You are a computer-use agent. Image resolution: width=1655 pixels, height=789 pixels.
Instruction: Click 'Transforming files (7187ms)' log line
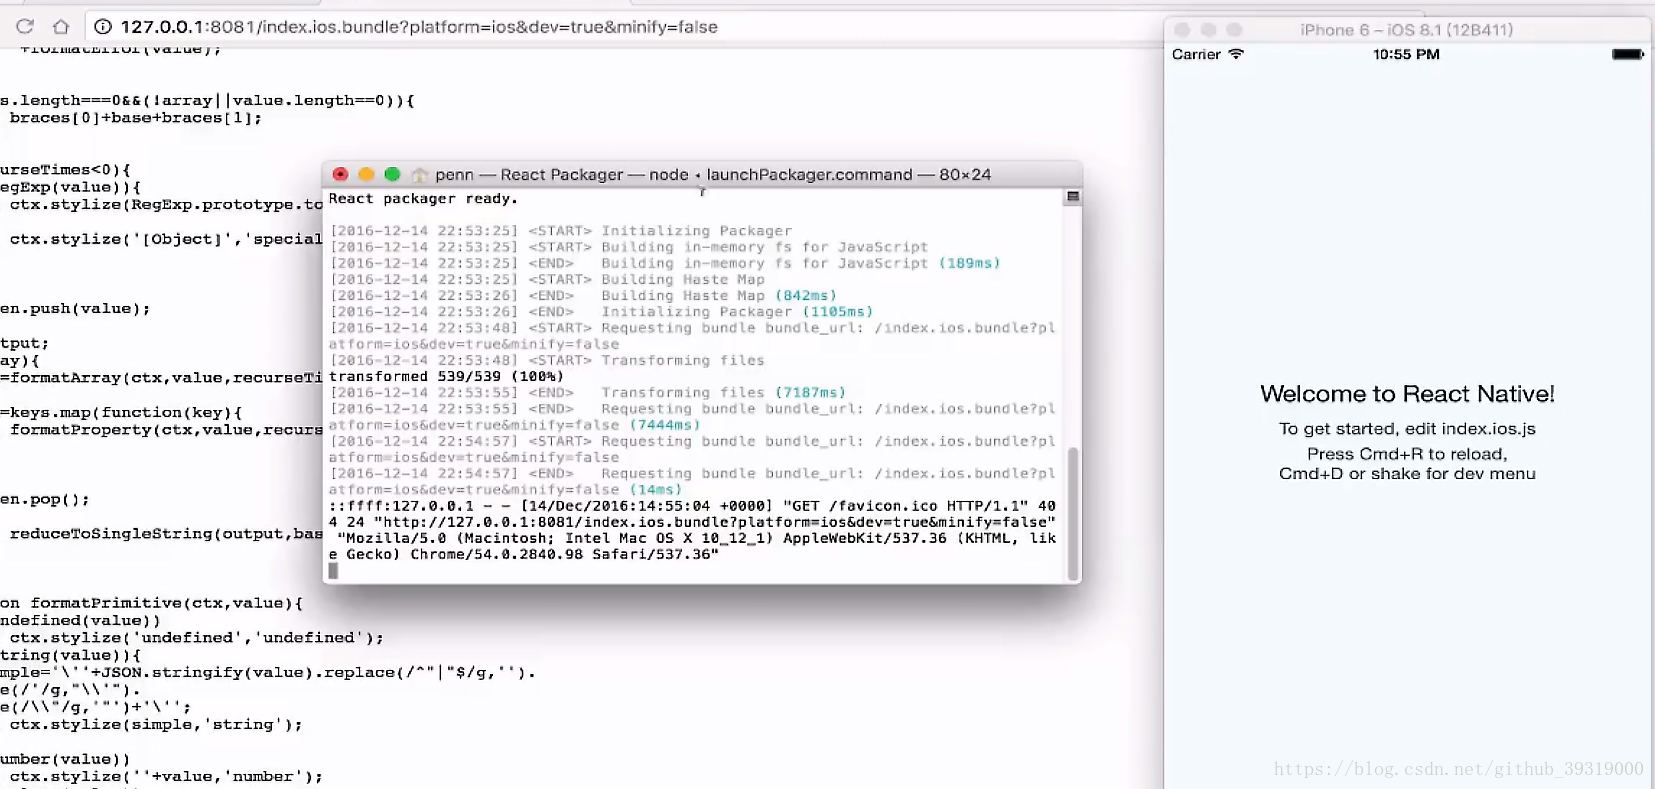tap(588, 393)
